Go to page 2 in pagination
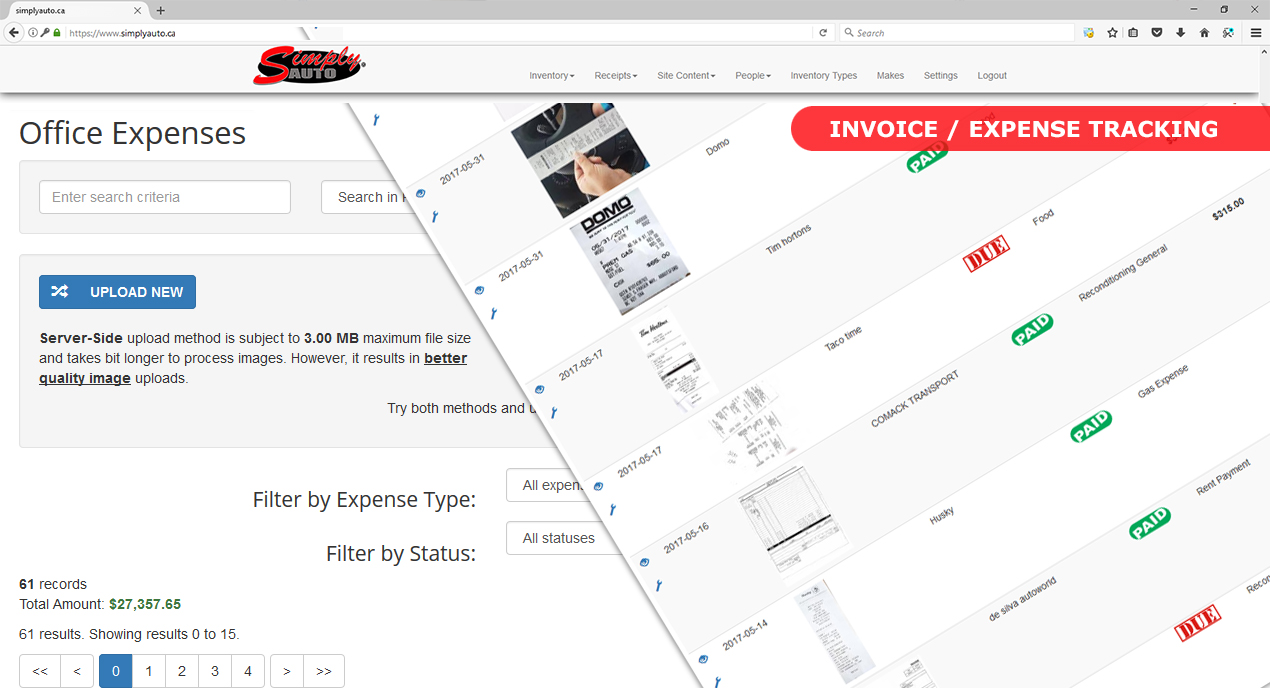The width and height of the screenshot is (1270, 688). 182,671
